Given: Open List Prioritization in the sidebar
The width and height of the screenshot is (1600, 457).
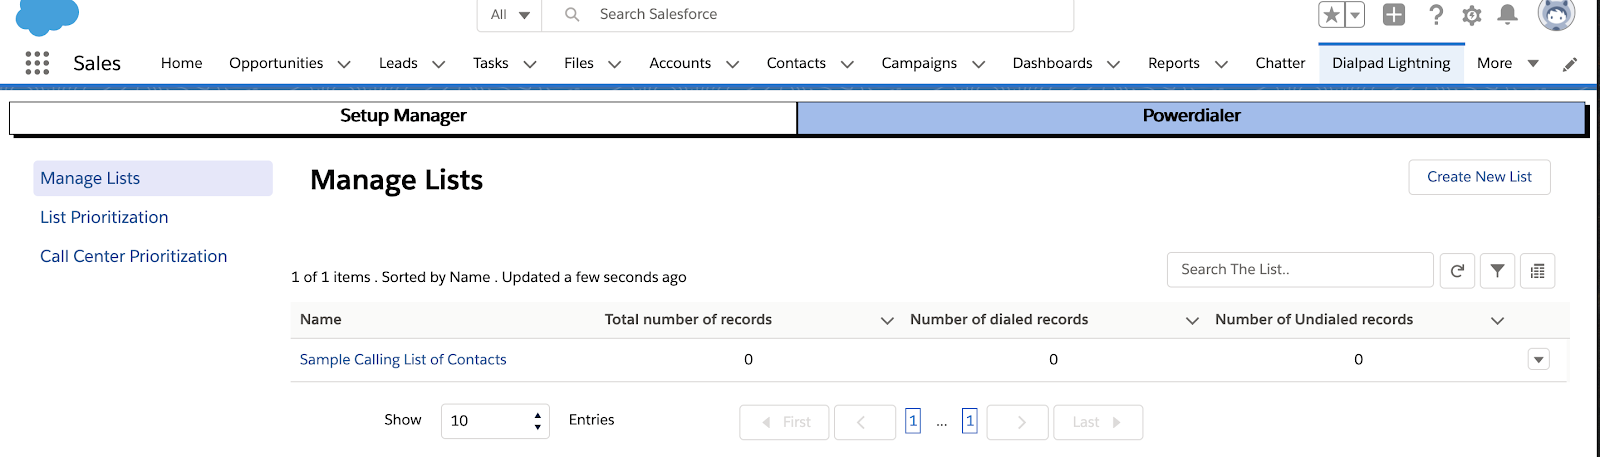Looking at the screenshot, I should pyautogui.click(x=104, y=217).
